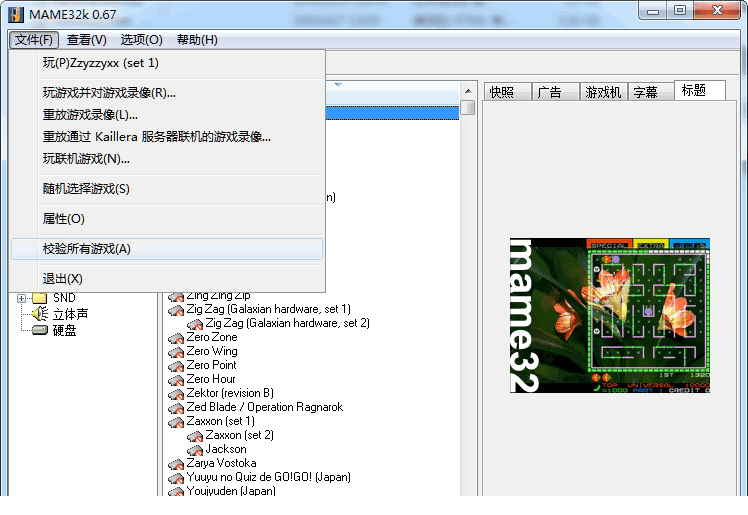Viewport: 748px width, 515px height.
Task: Select Zarya Vostoka in the list
Action: pyautogui.click(x=221, y=463)
